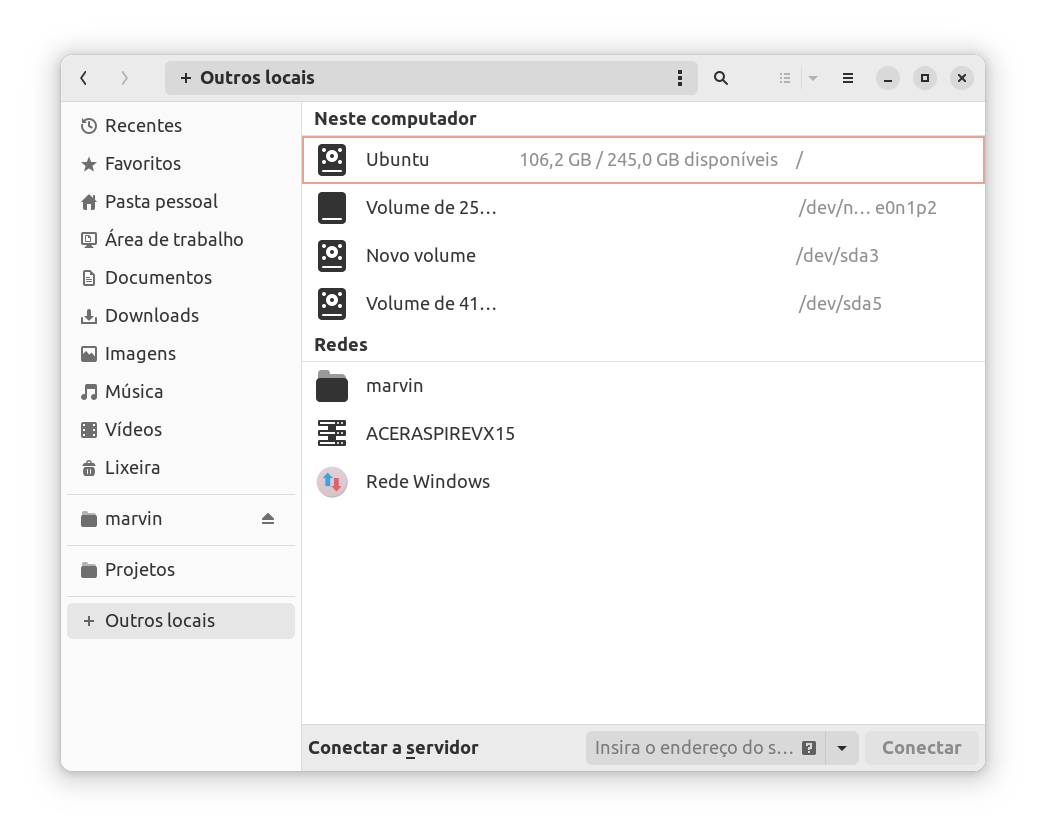Toggle the list view mode button
Viewport: 1046px width, 838px height.
click(785, 78)
